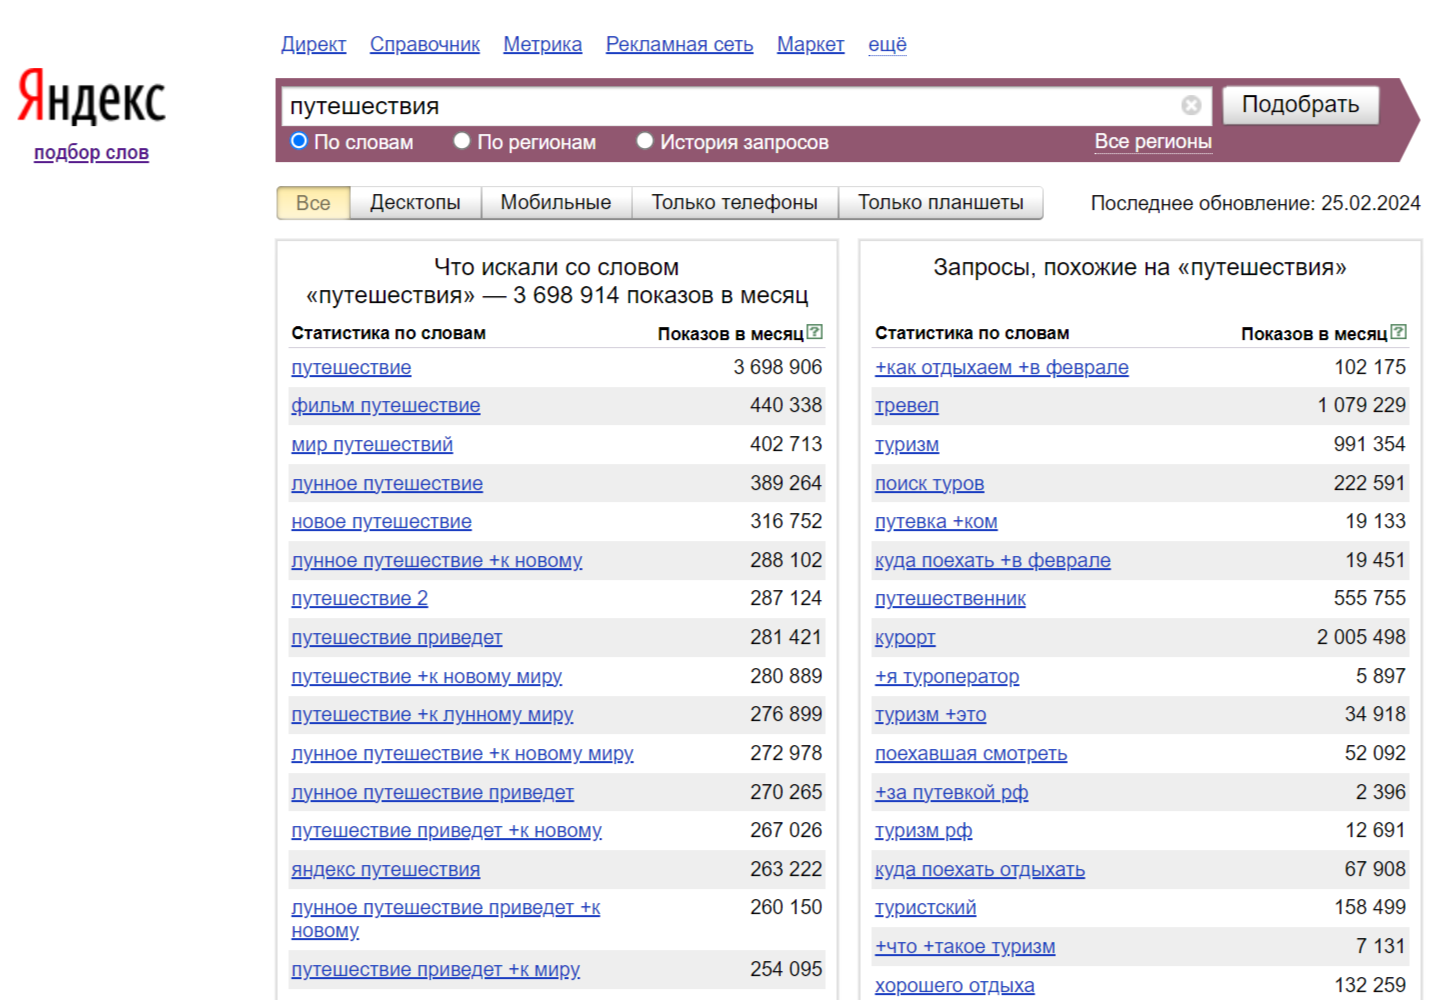Open the similar query "+я туроператор"

947,677
